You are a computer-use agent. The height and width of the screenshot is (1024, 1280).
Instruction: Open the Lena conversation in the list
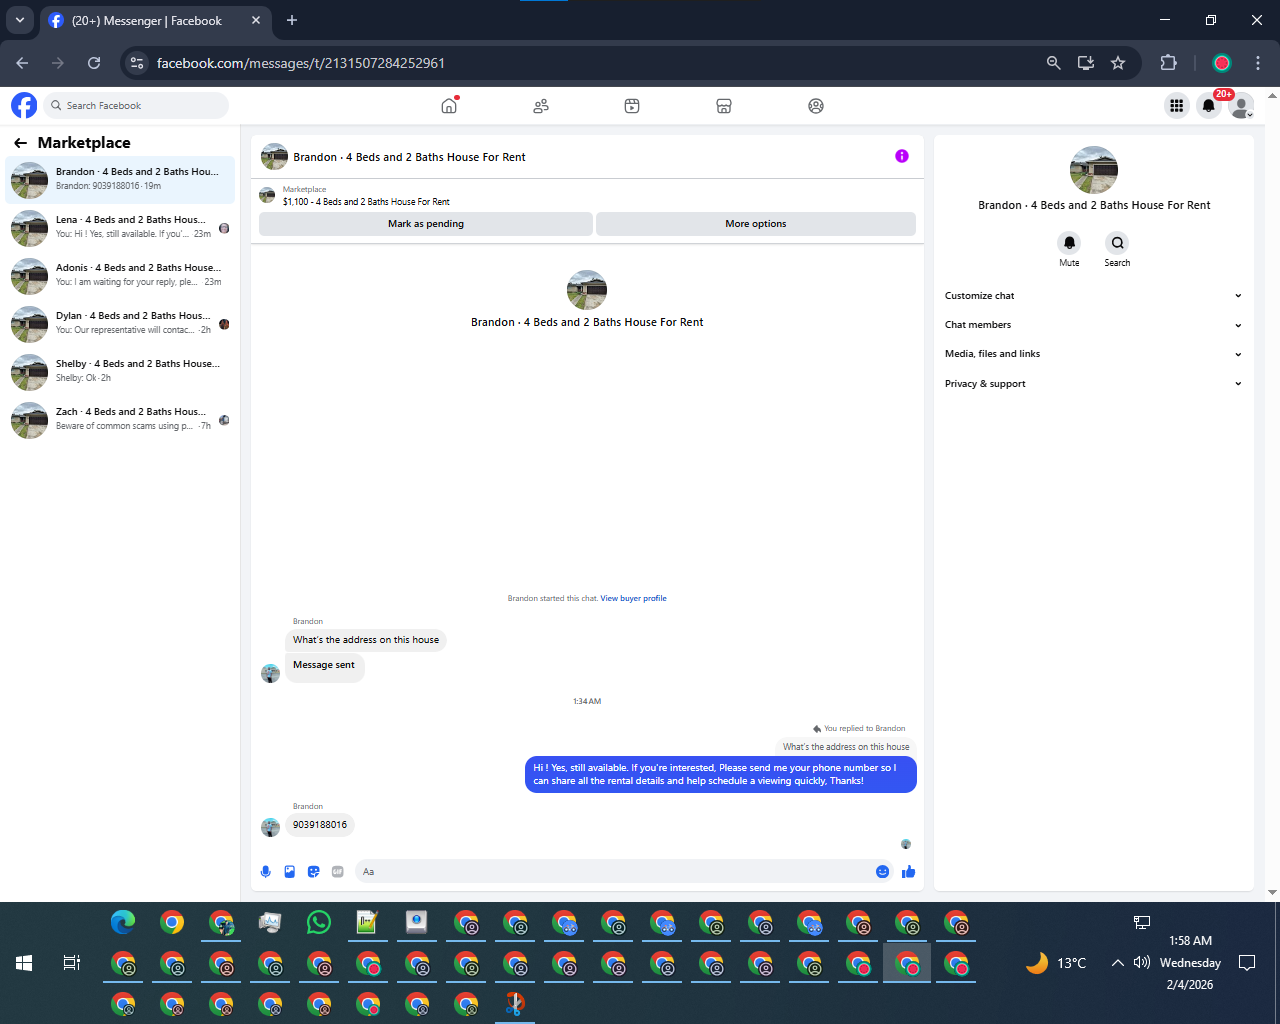(x=120, y=228)
